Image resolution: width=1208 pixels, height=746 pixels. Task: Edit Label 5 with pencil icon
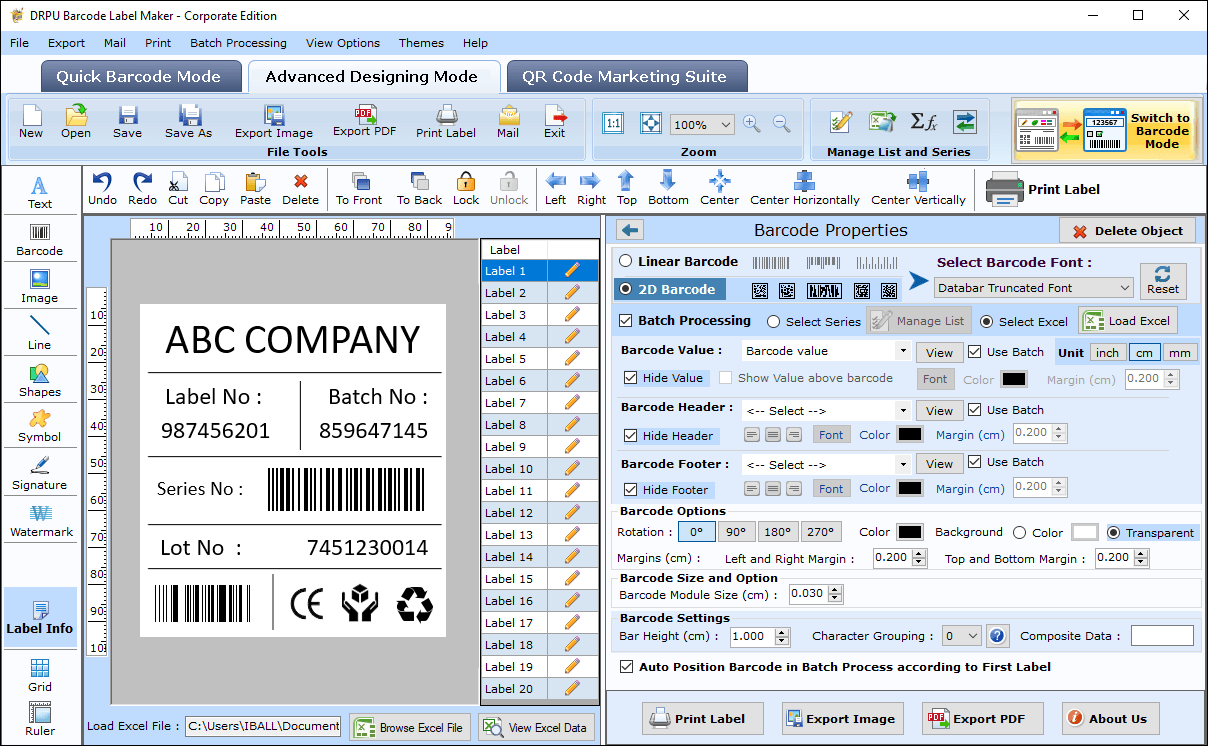572,358
